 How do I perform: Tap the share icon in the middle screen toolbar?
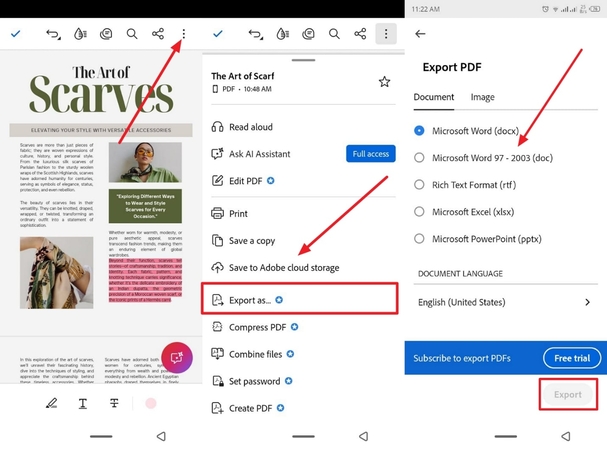pyautogui.click(x=360, y=34)
